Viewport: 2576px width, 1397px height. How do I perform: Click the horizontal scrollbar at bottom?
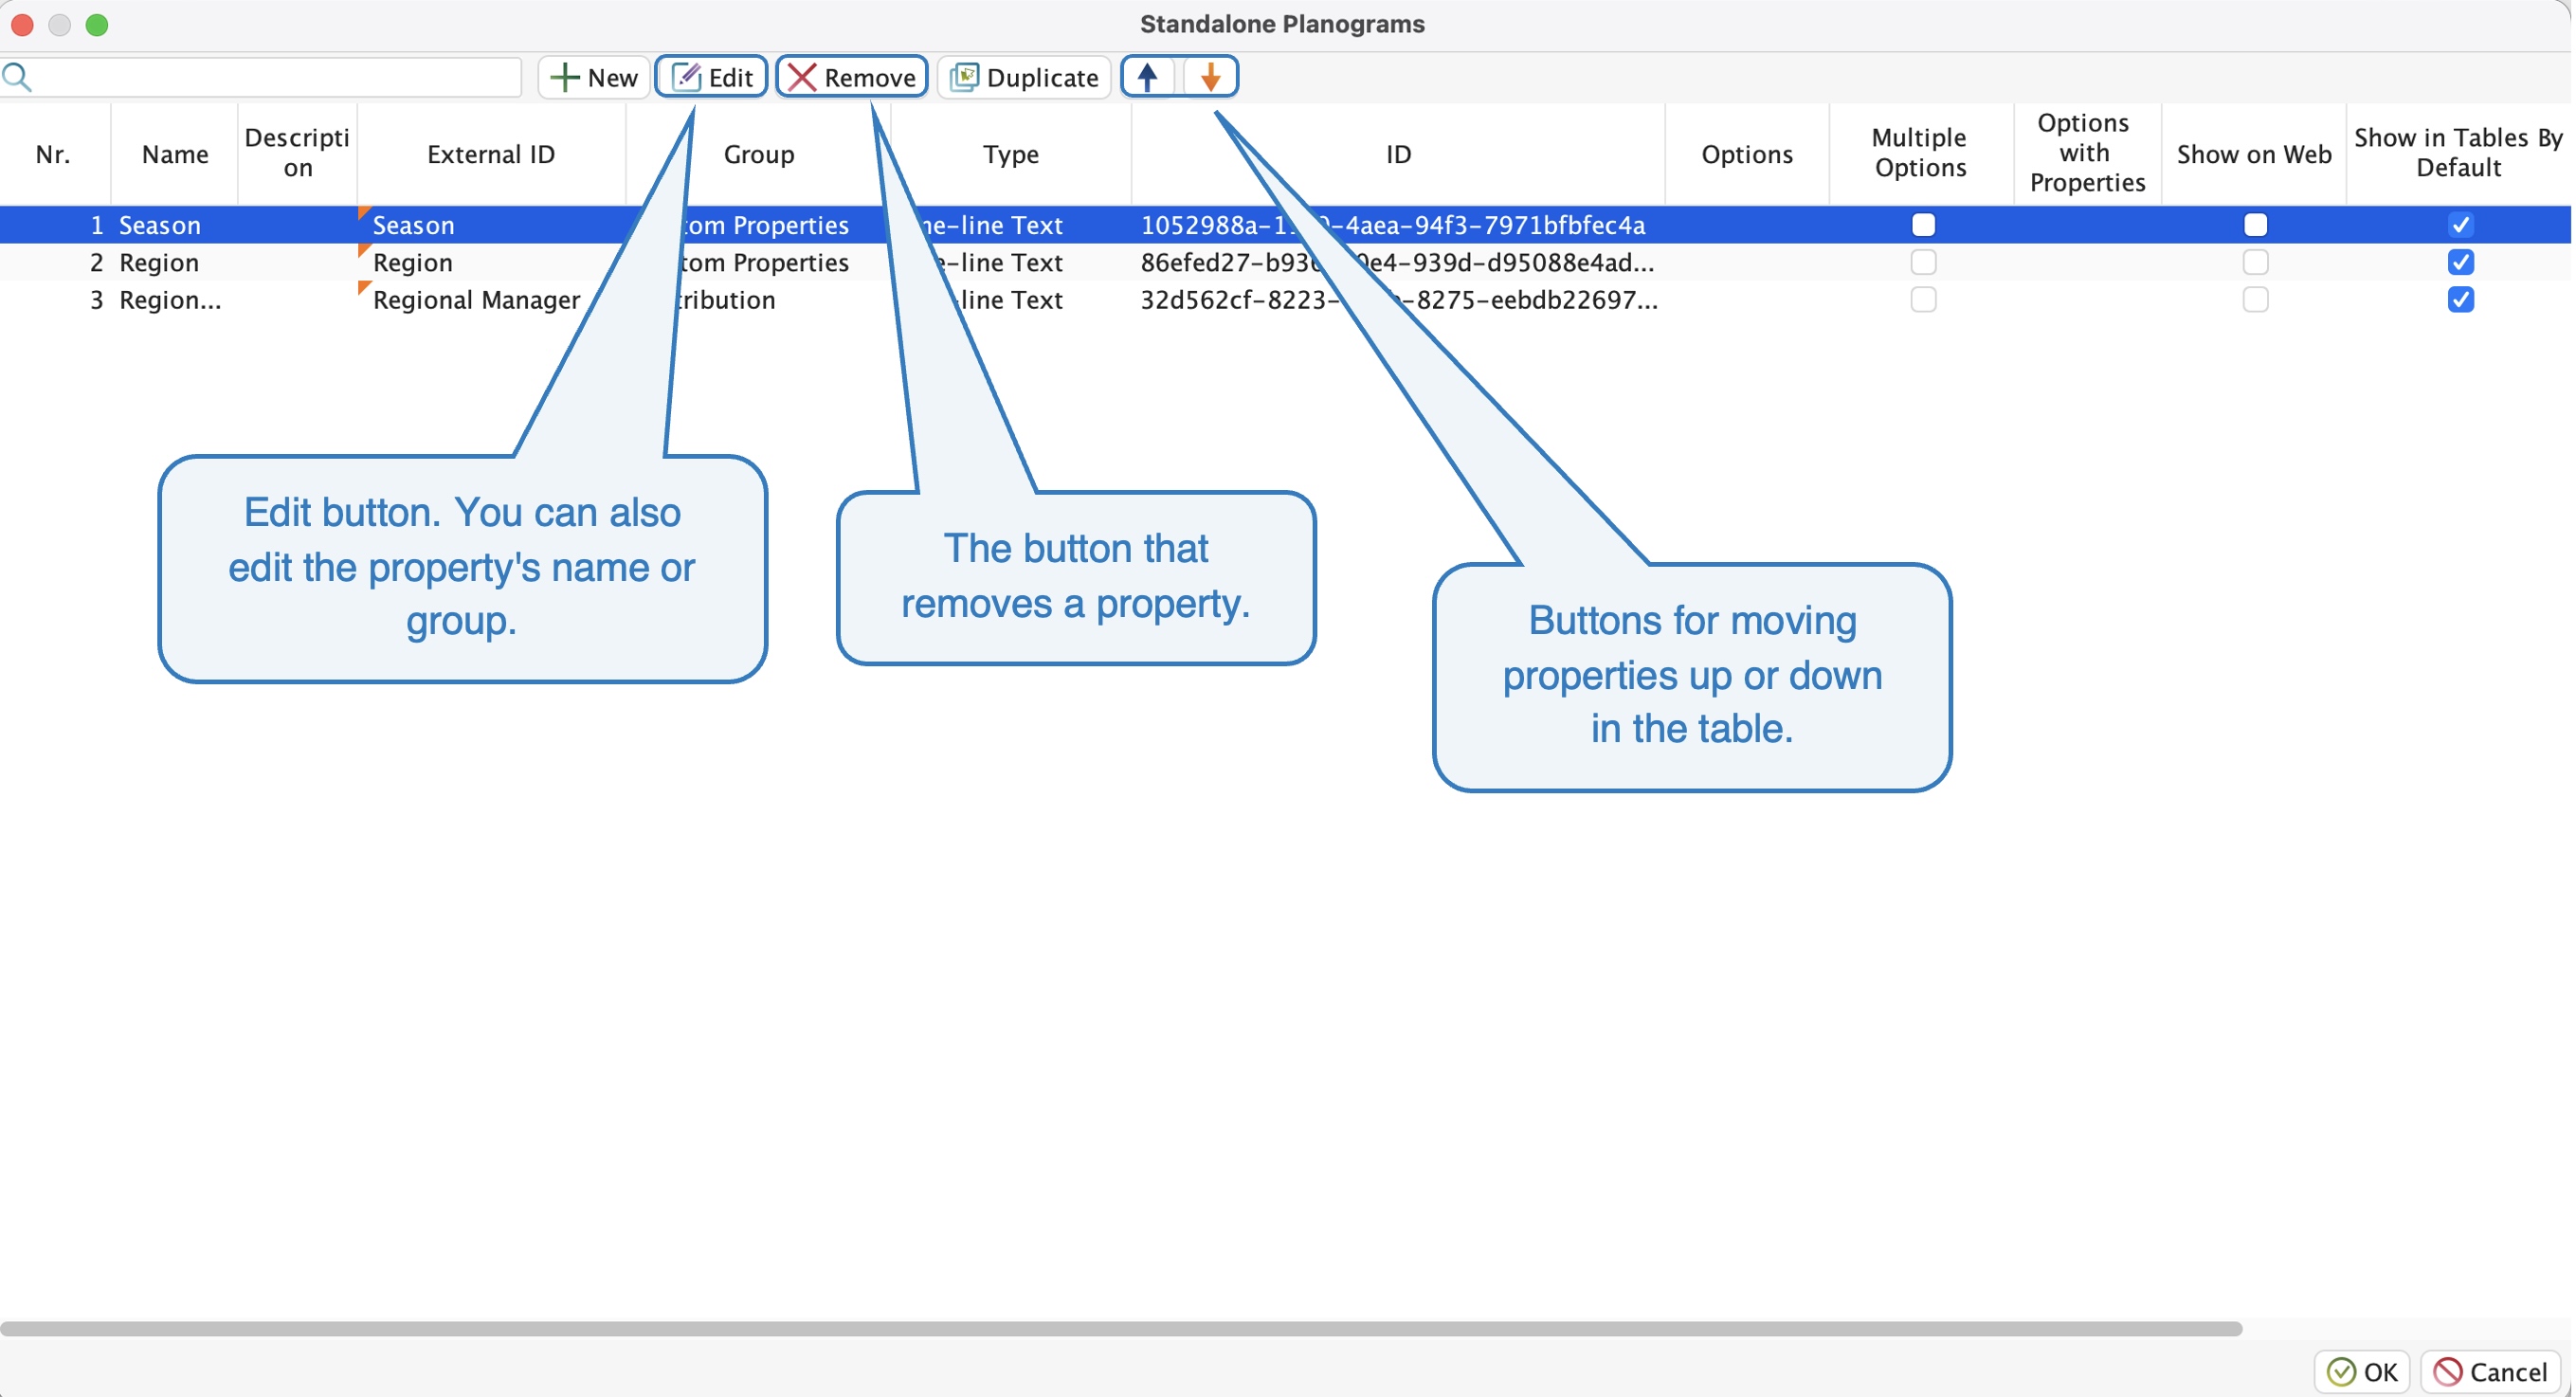tap(1120, 1328)
